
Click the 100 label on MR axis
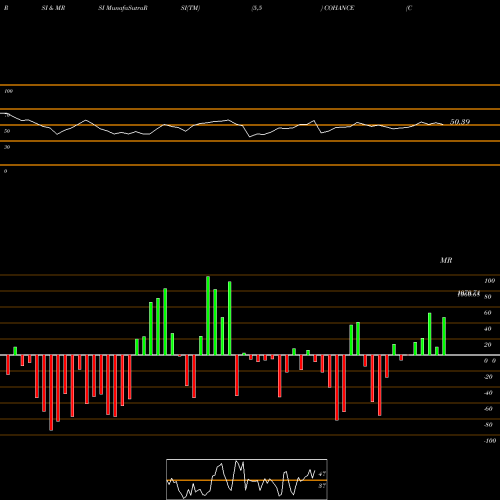pyautogui.click(x=490, y=281)
